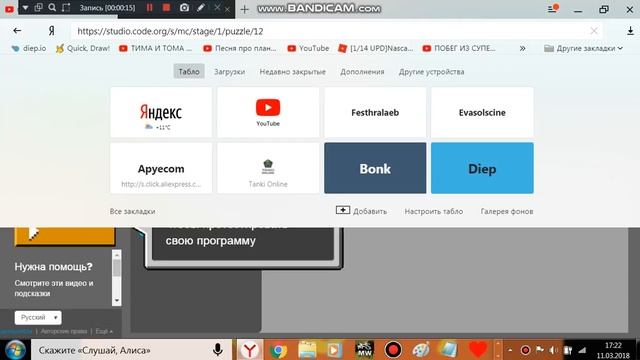The image size is (640, 360).
Task: Open File Explorer folder in taskbar
Action: coord(307,350)
